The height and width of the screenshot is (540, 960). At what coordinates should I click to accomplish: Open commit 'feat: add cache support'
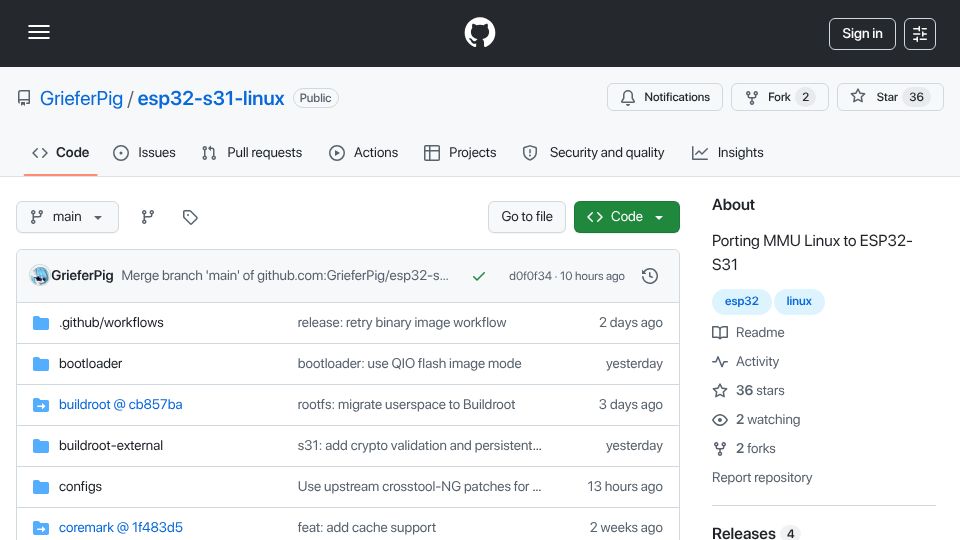point(367,528)
